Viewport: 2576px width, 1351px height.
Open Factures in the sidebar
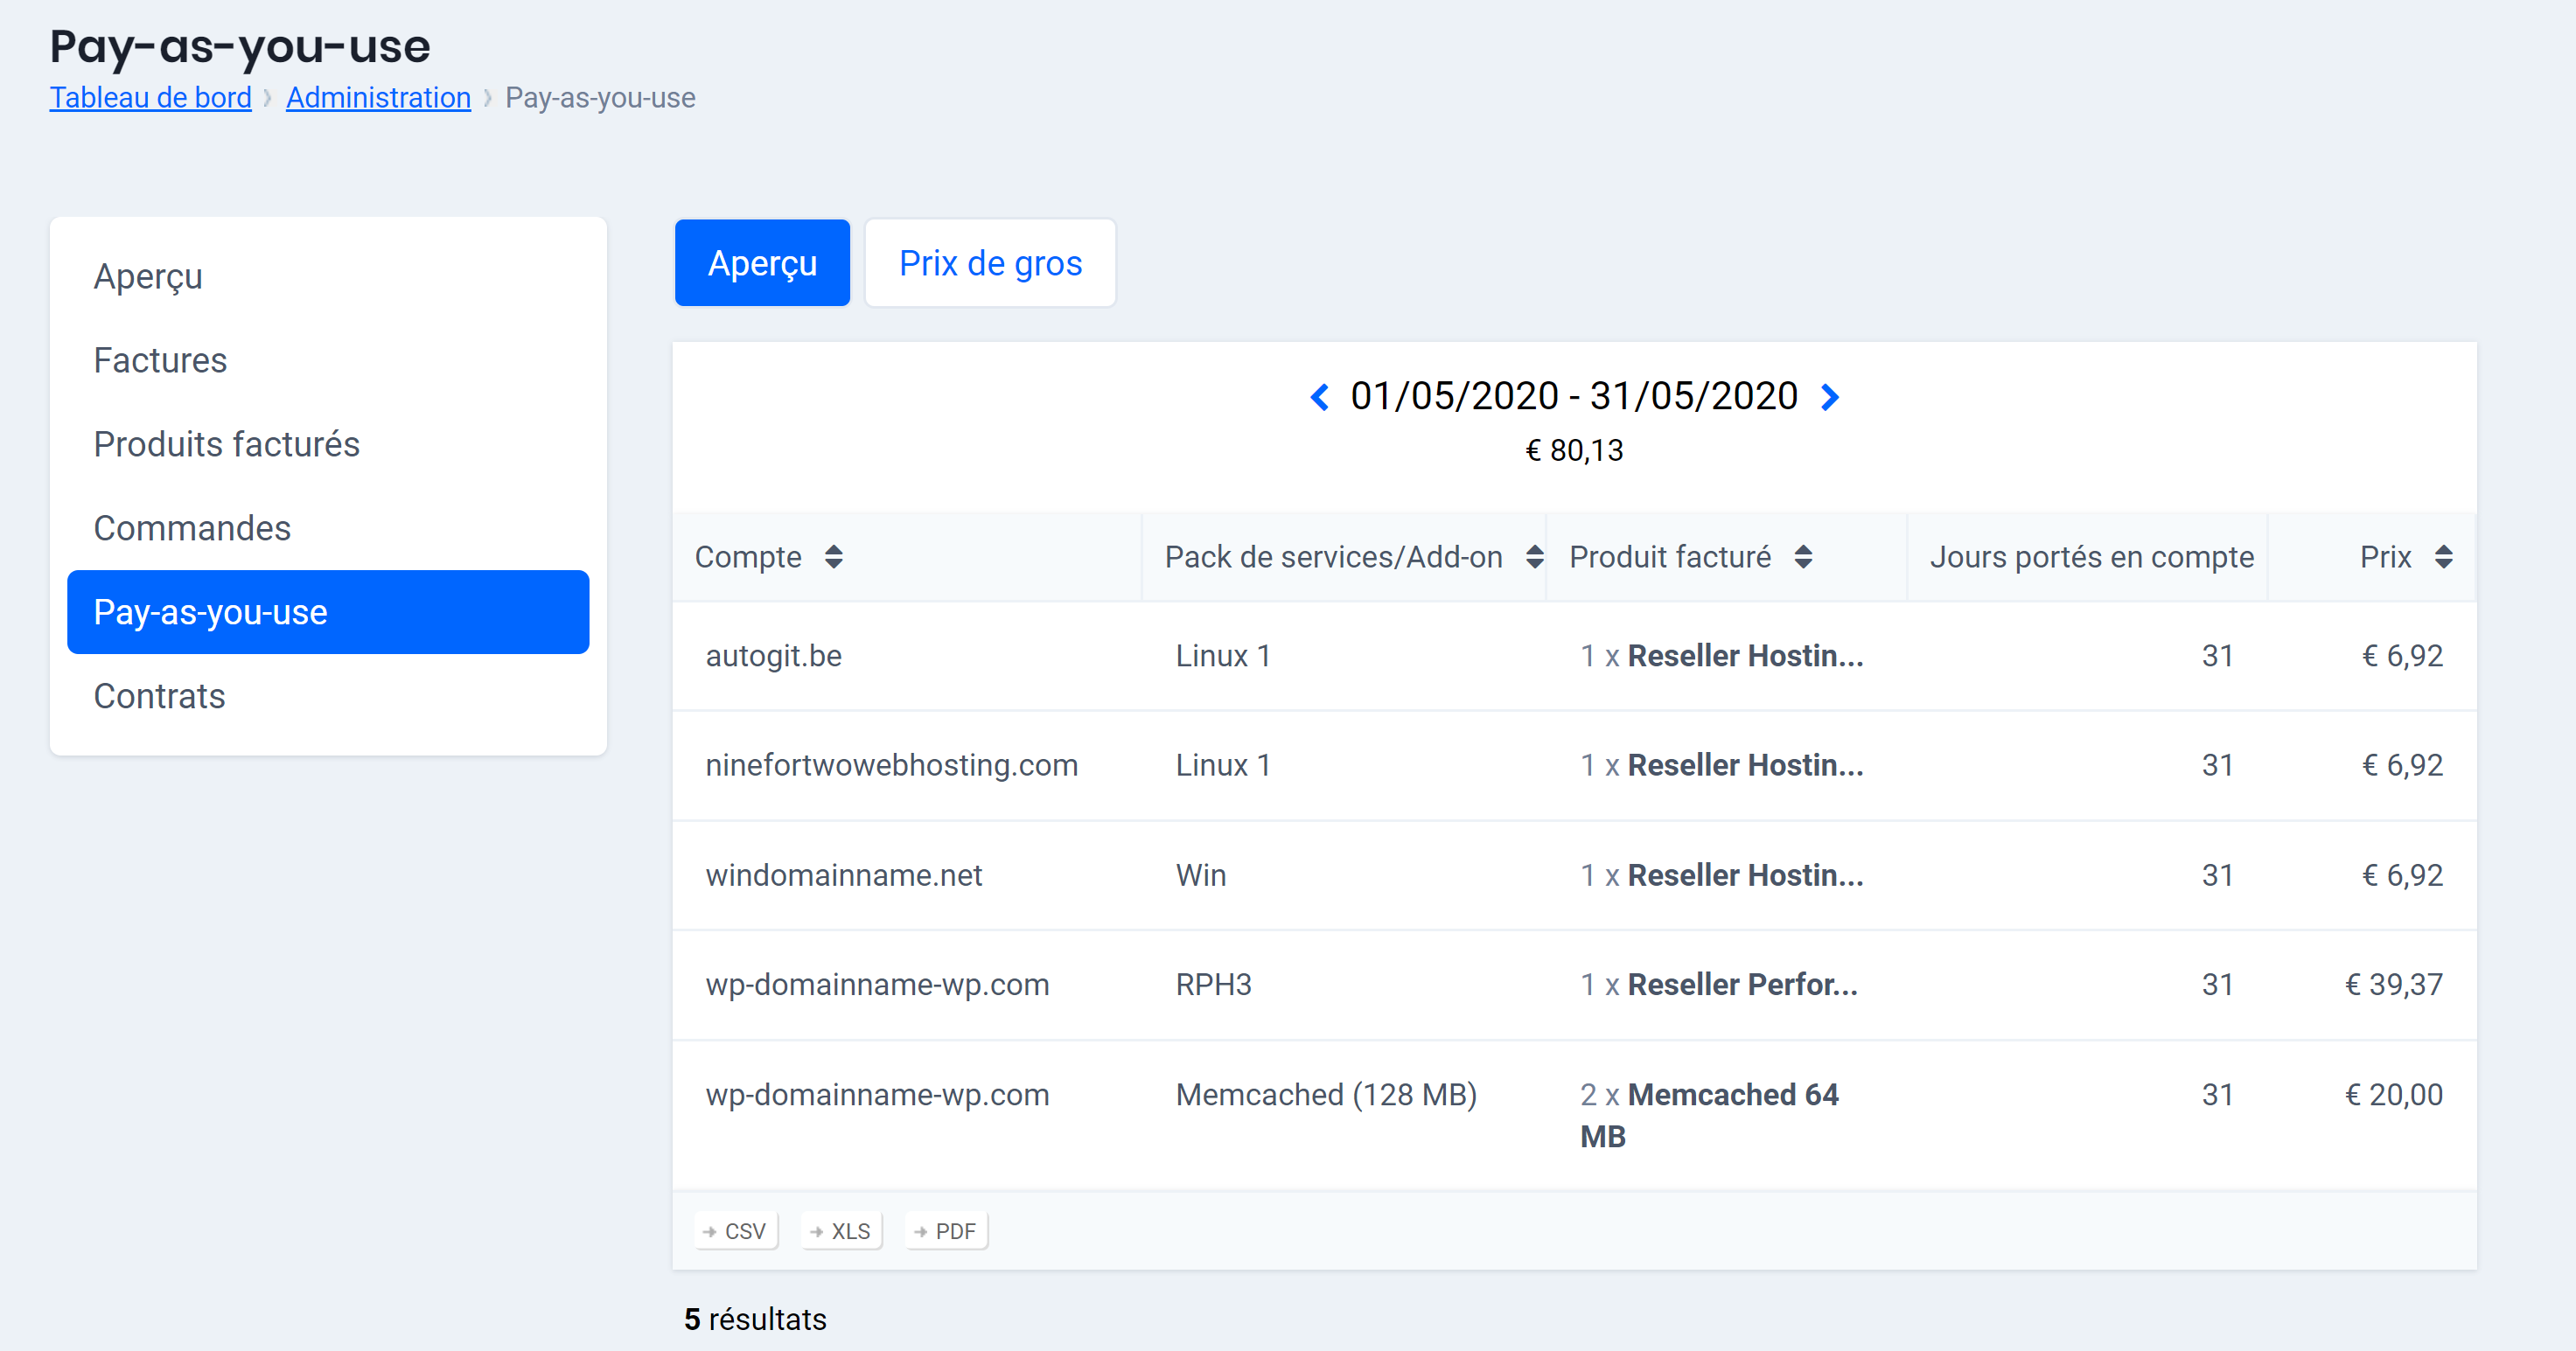point(160,360)
